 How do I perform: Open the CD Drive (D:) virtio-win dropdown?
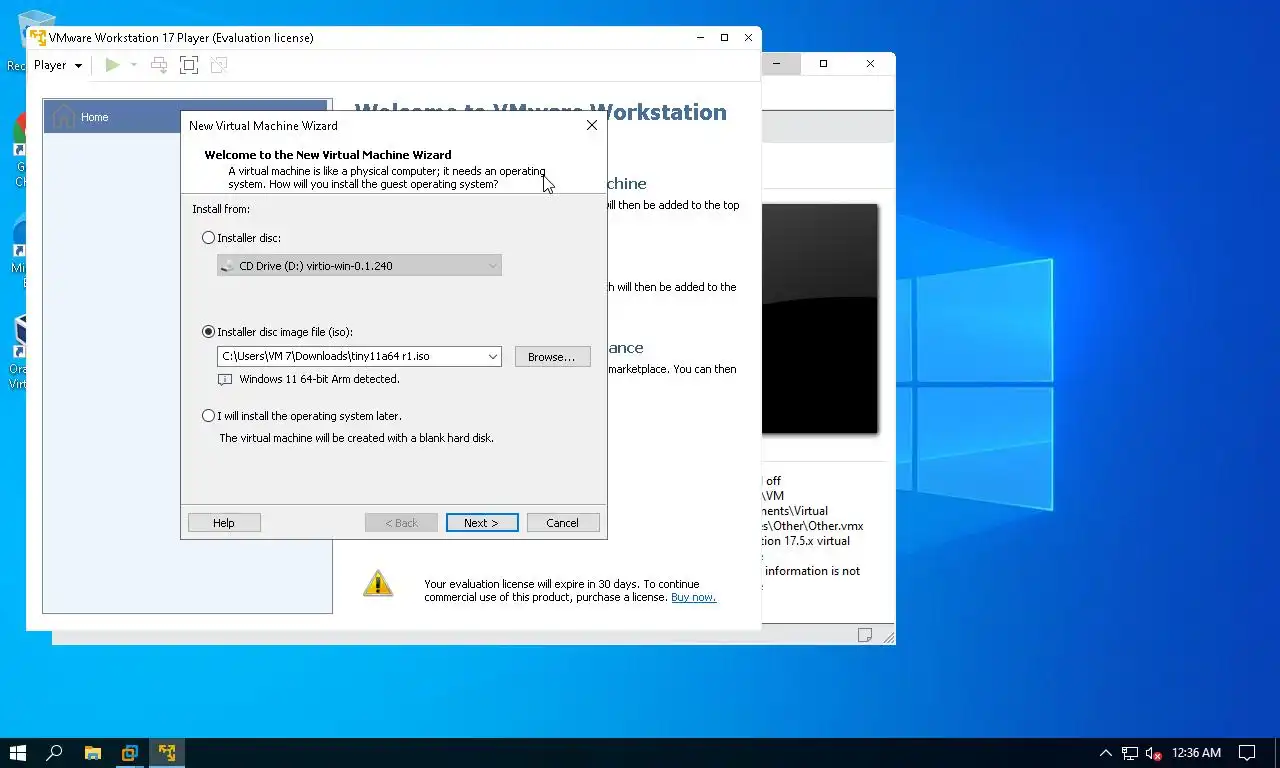point(359,266)
